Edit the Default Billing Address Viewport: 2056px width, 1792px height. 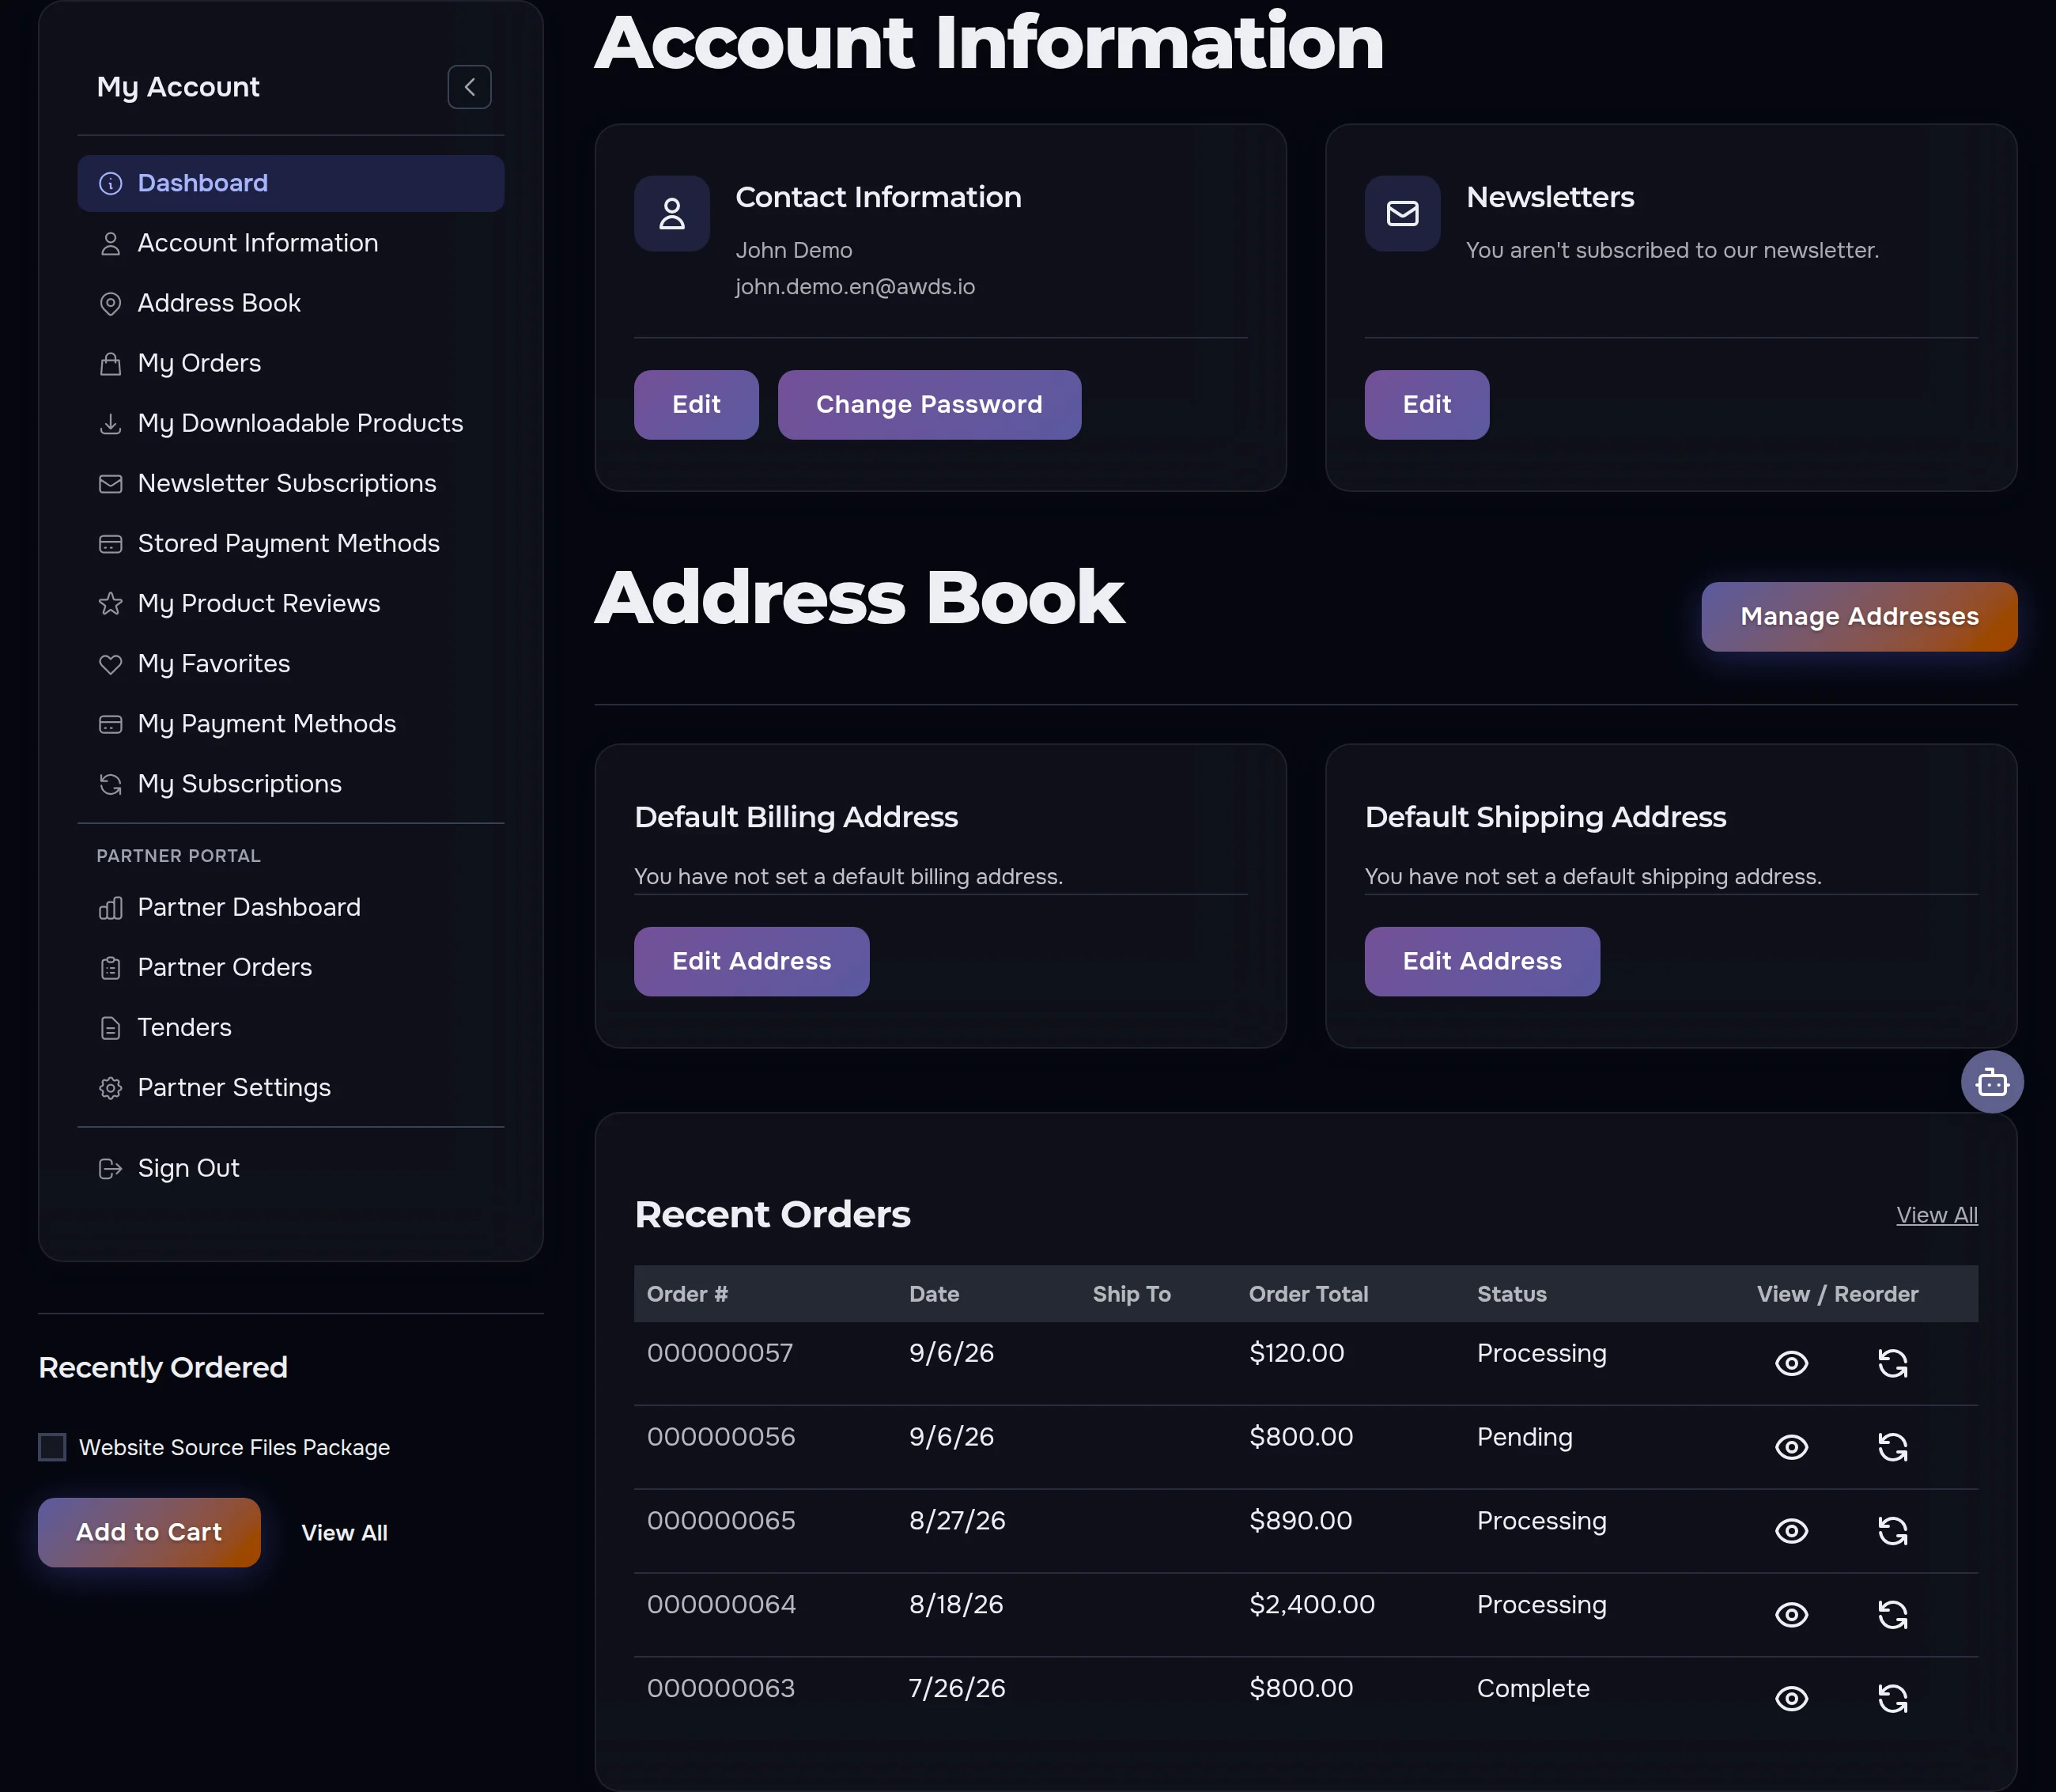[x=751, y=961]
